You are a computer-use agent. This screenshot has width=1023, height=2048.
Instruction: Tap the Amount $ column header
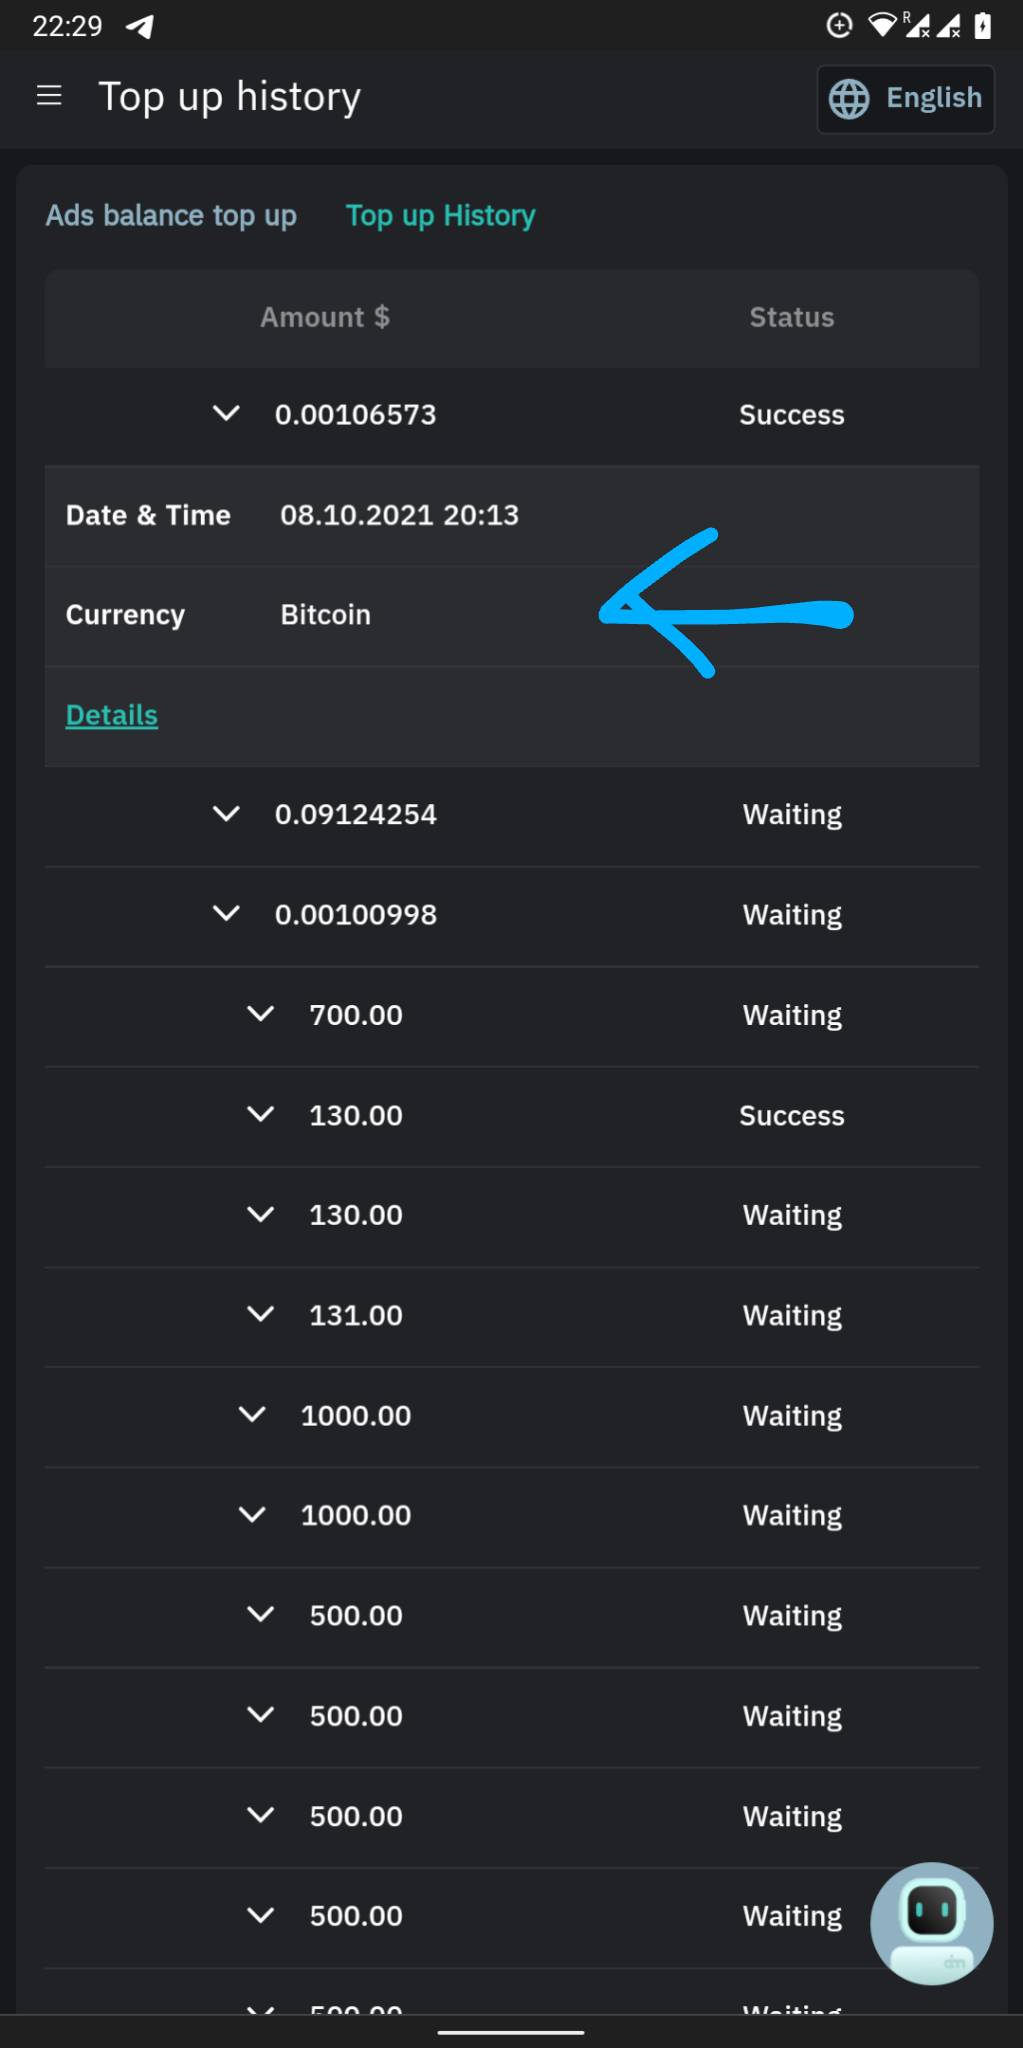[325, 317]
